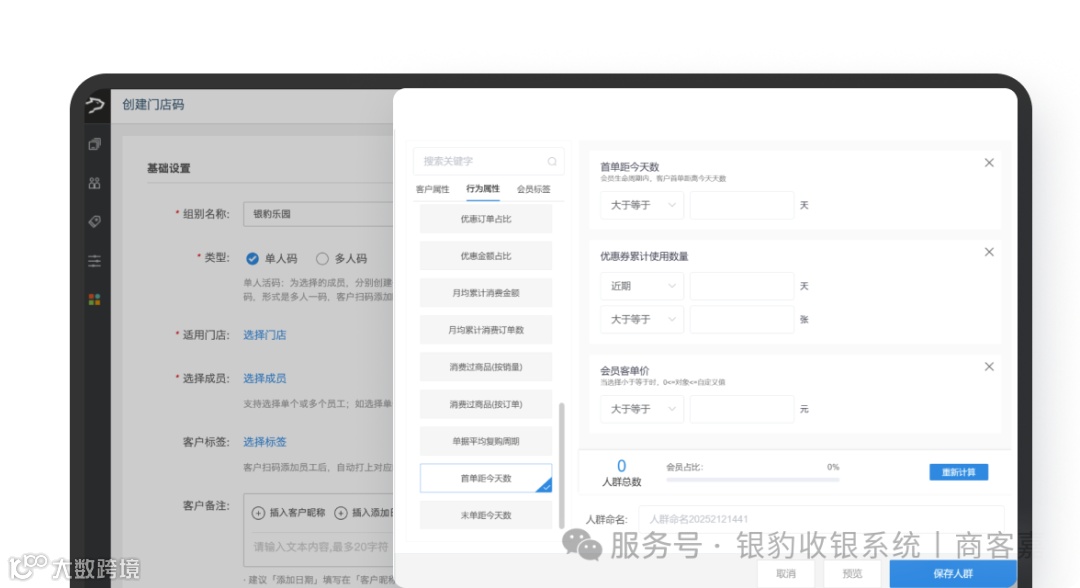Click the 预览 button
1080x588 pixels.
852,574
